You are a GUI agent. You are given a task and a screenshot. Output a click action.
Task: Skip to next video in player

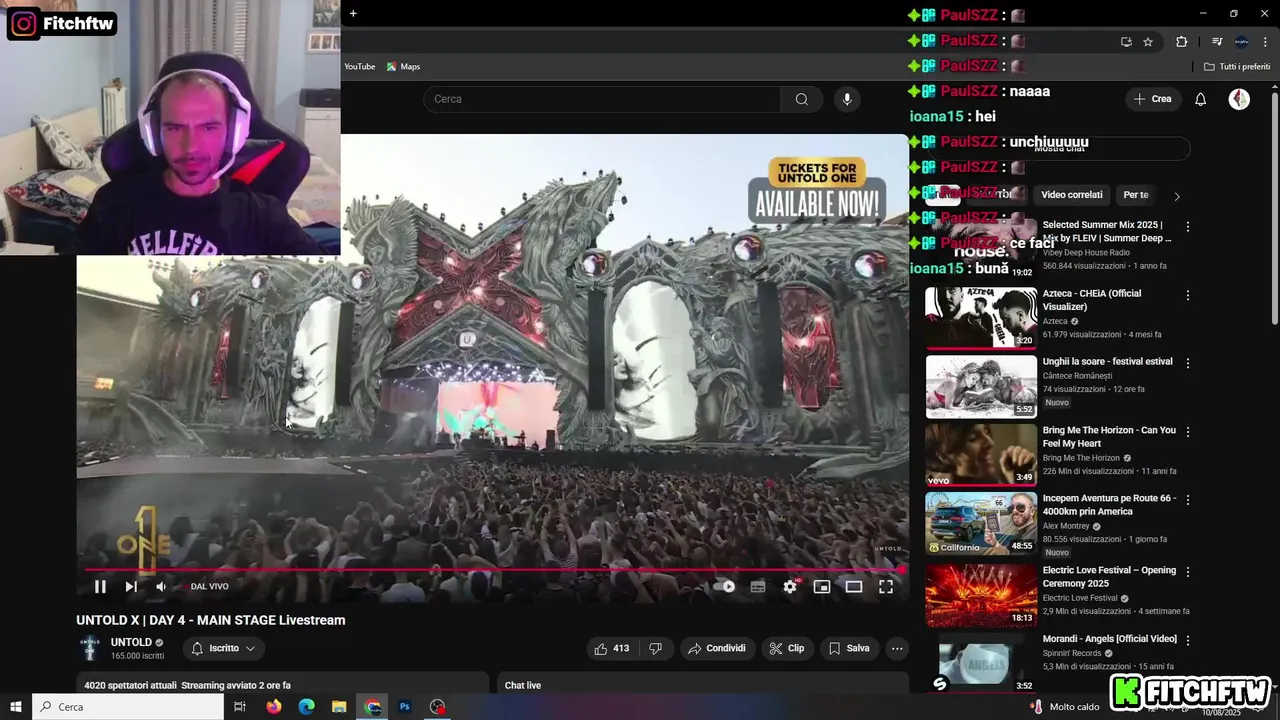[x=131, y=587]
